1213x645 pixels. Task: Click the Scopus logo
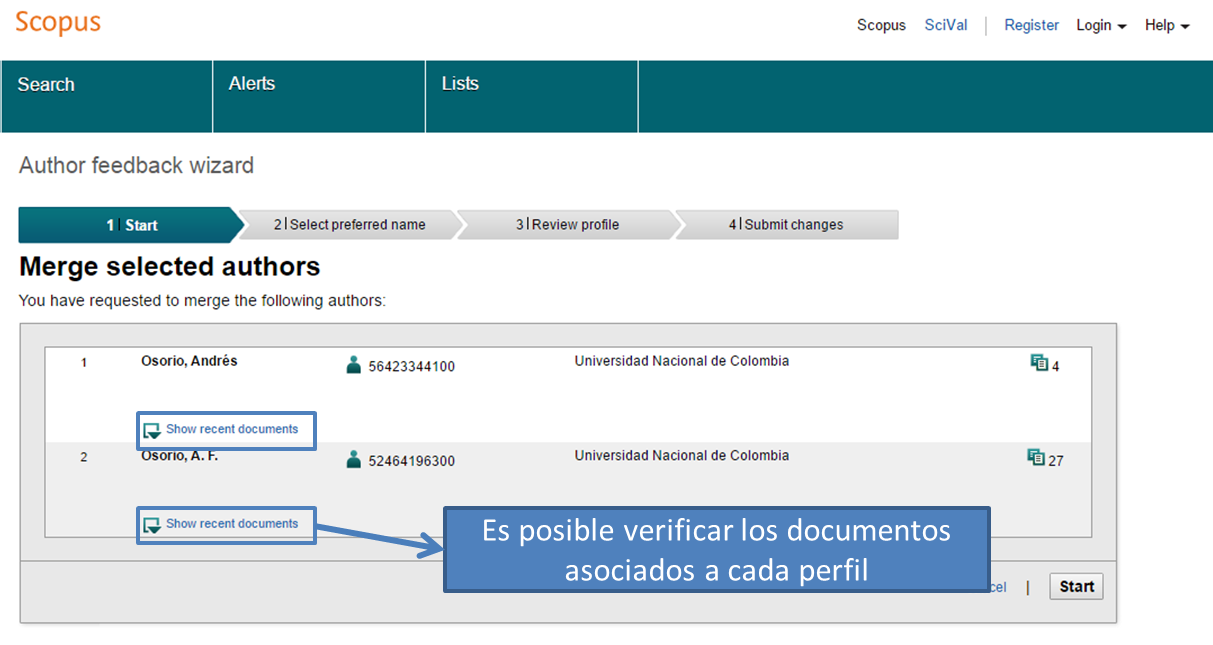(58, 22)
